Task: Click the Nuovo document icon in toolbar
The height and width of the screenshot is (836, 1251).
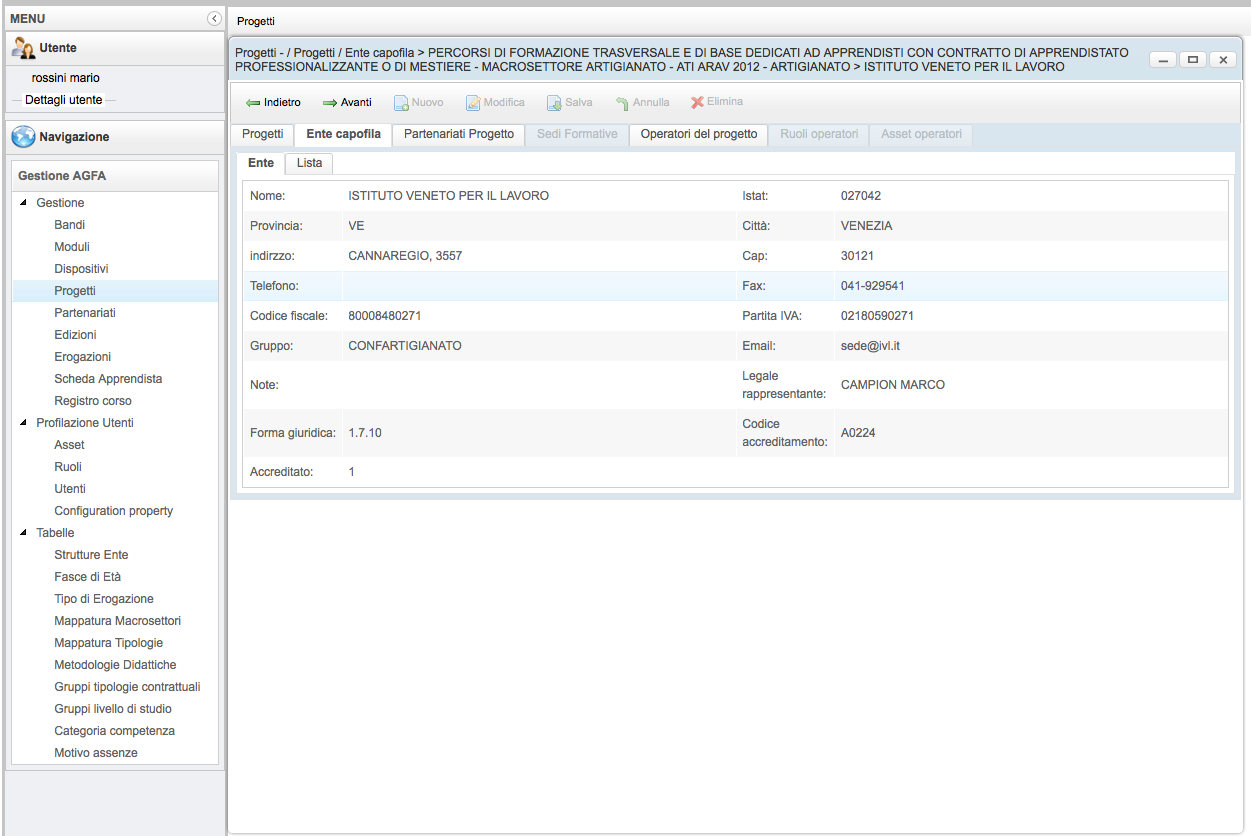Action: [400, 103]
